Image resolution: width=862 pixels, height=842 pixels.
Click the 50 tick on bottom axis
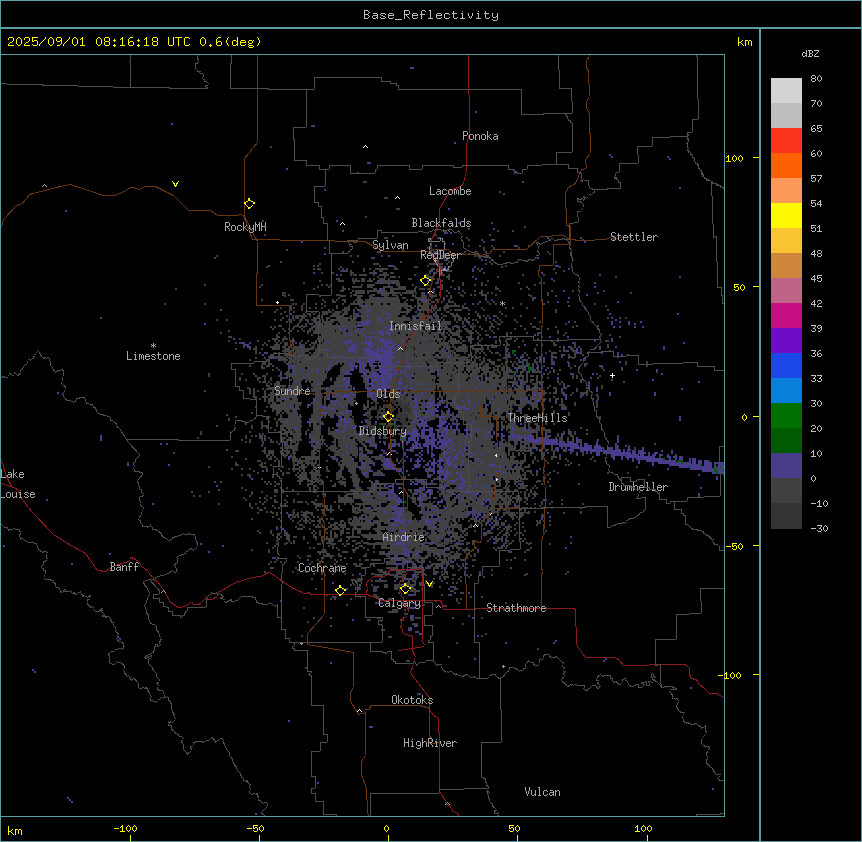pos(514,828)
